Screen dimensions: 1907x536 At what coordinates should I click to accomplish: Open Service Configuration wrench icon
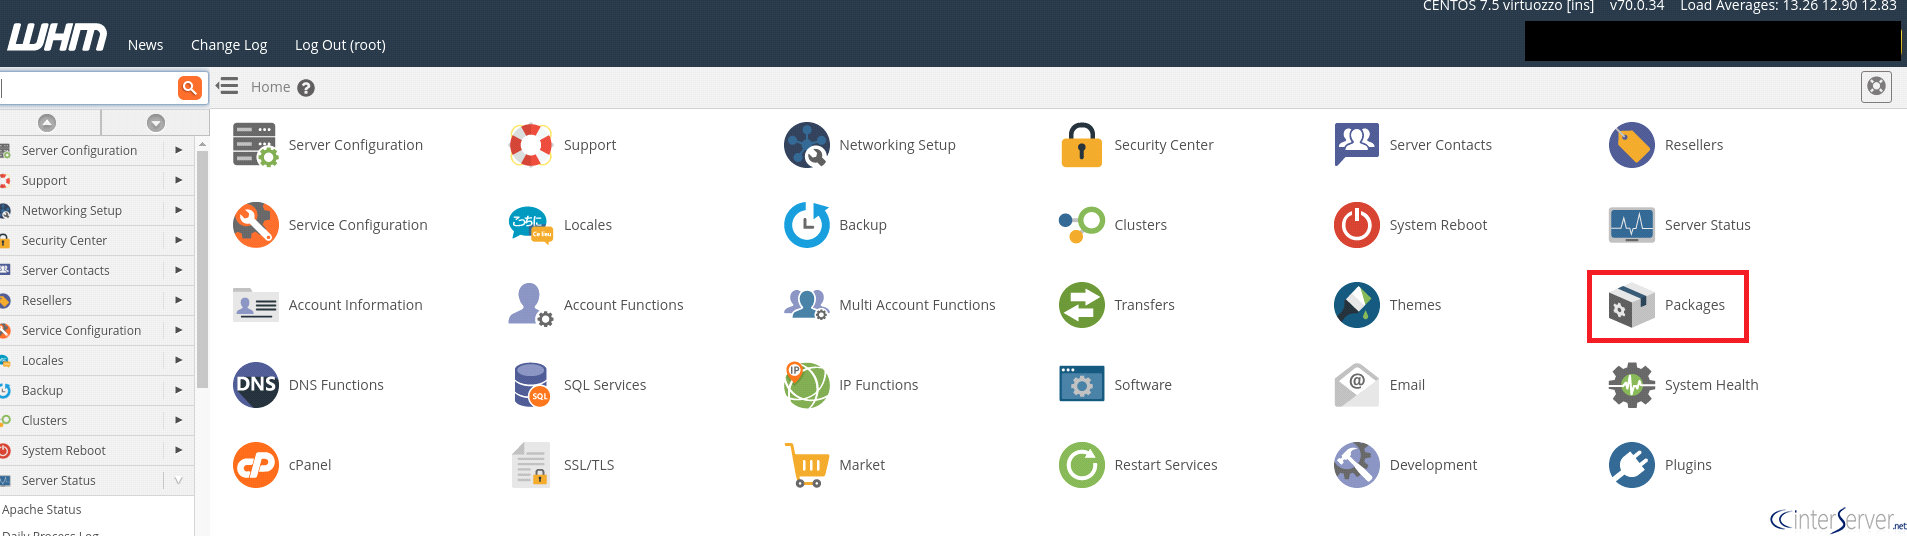pyautogui.click(x=255, y=225)
